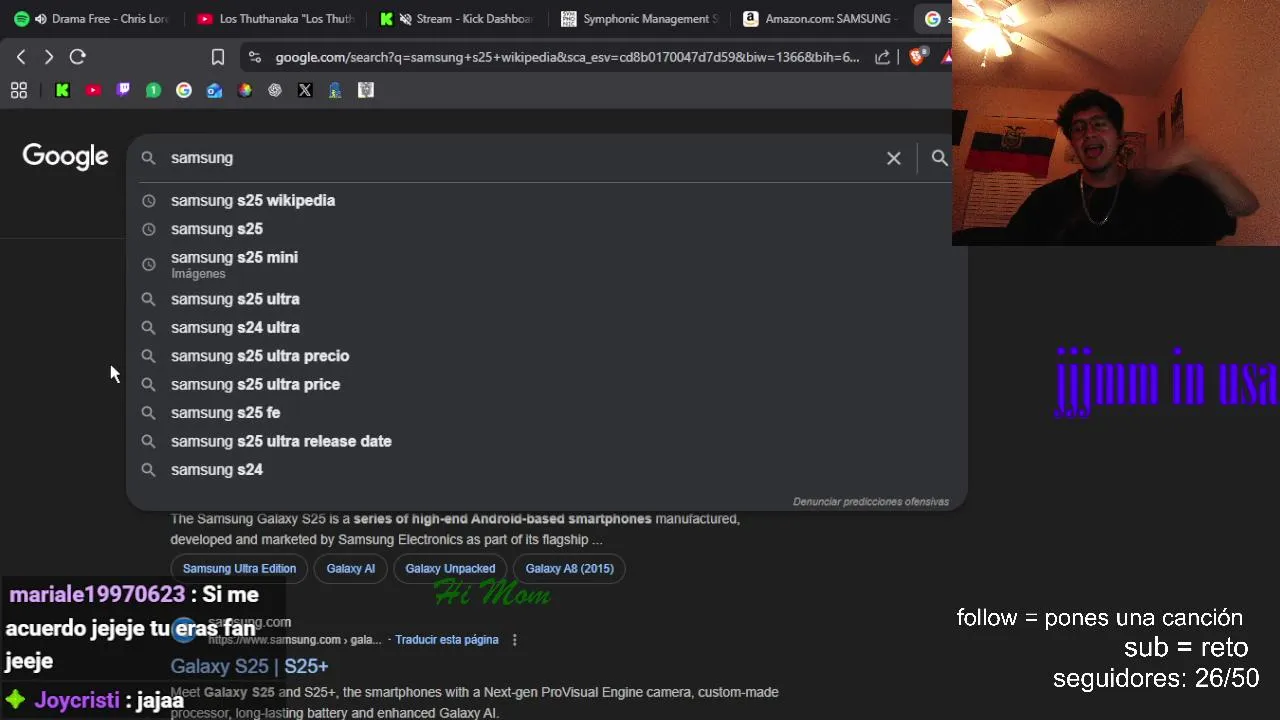This screenshot has height=720, width=1280.
Task: Open the ChatGPT bookmark icon
Action: coord(275,90)
